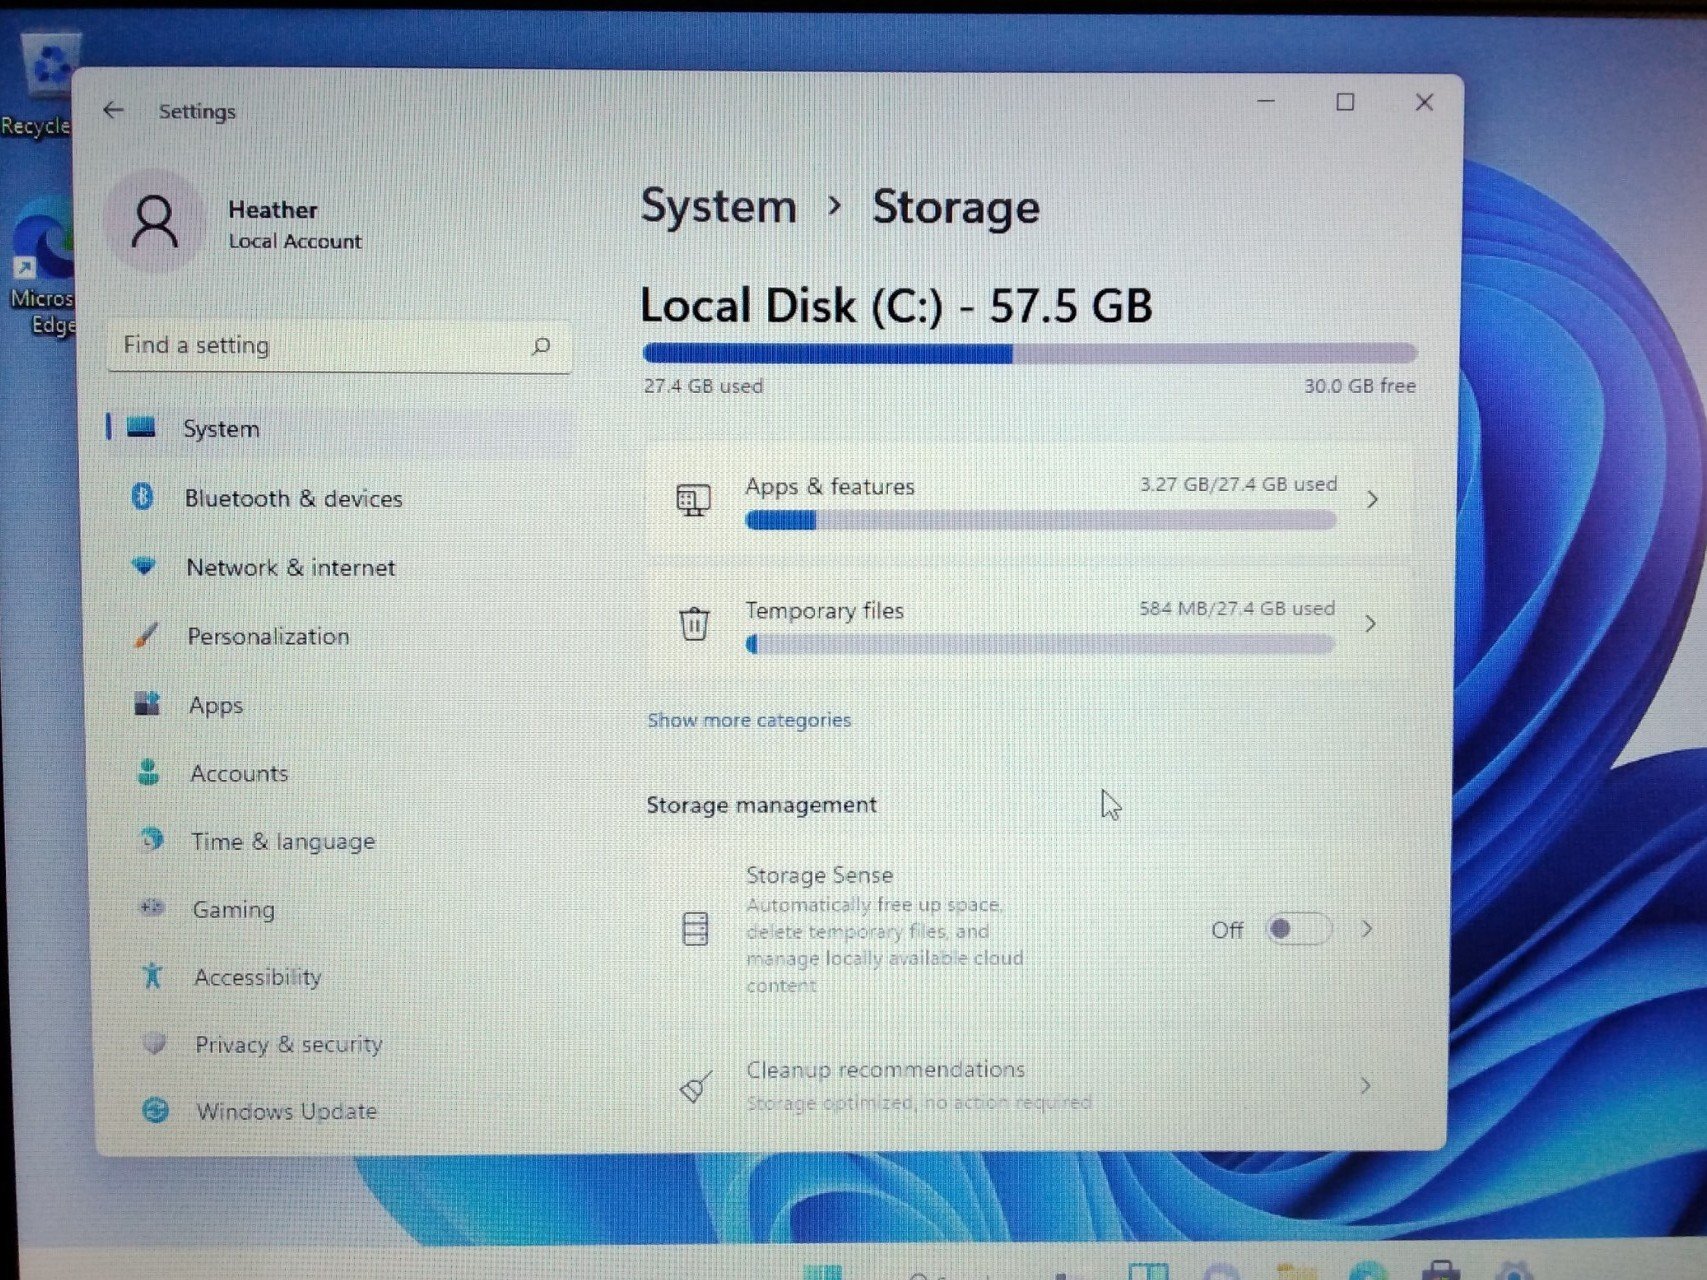Screen dimensions: 1707x1280
Task: Expand Apps & features with its chevron
Action: (x=1372, y=499)
